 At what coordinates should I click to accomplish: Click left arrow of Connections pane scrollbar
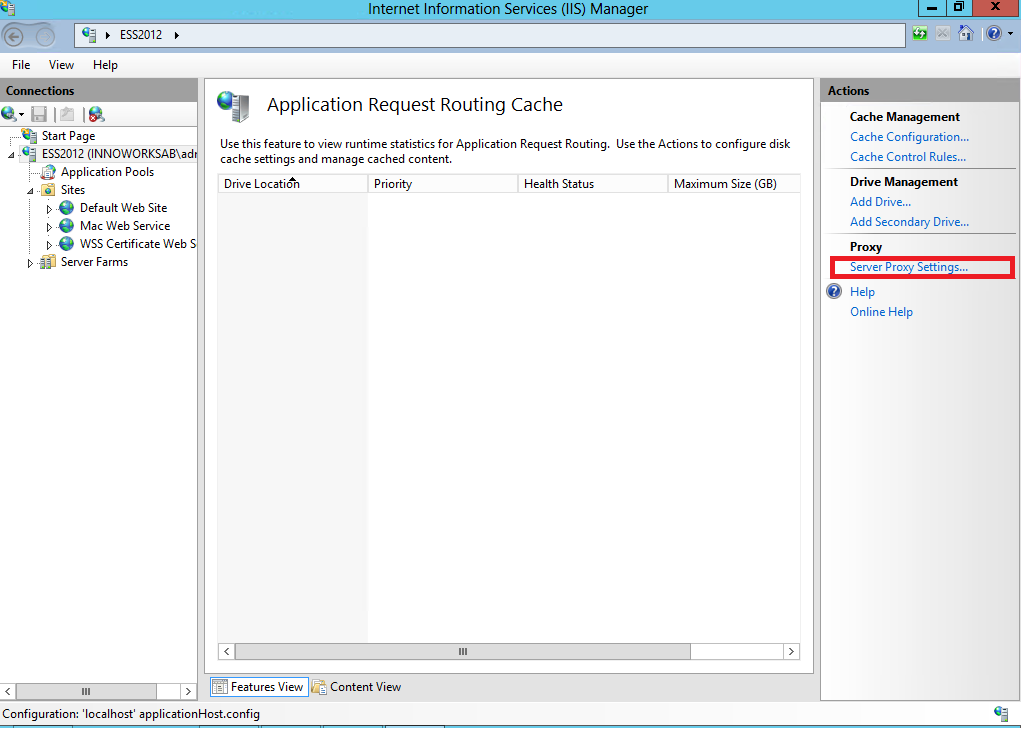coord(8,691)
